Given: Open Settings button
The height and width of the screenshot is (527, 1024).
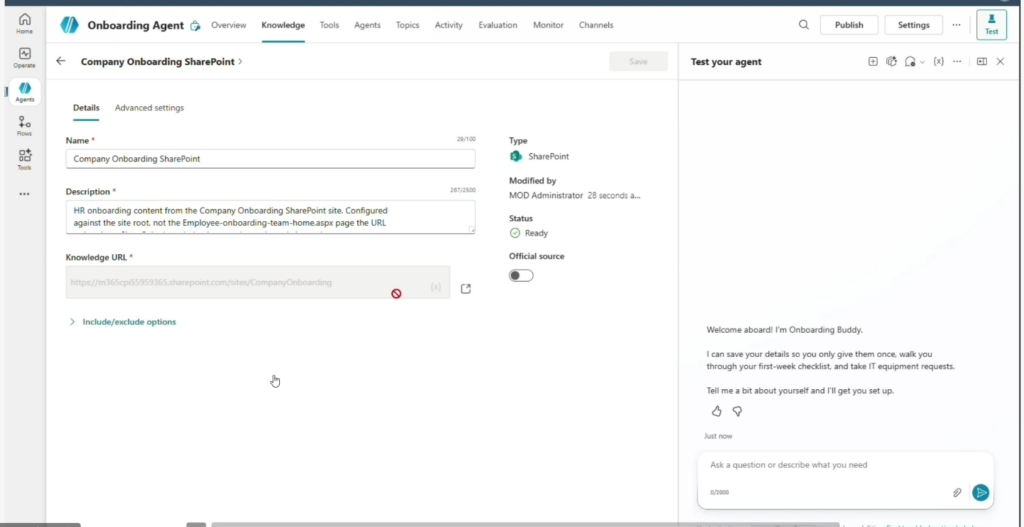Looking at the screenshot, I should click(x=914, y=25).
